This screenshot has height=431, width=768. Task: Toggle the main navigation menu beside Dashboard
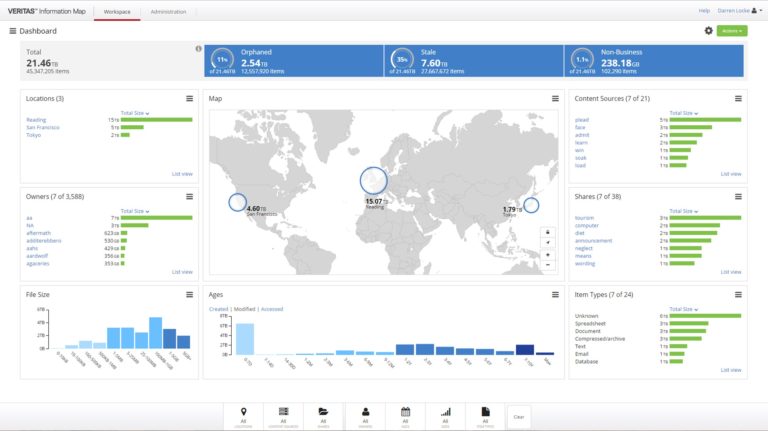tap(13, 31)
